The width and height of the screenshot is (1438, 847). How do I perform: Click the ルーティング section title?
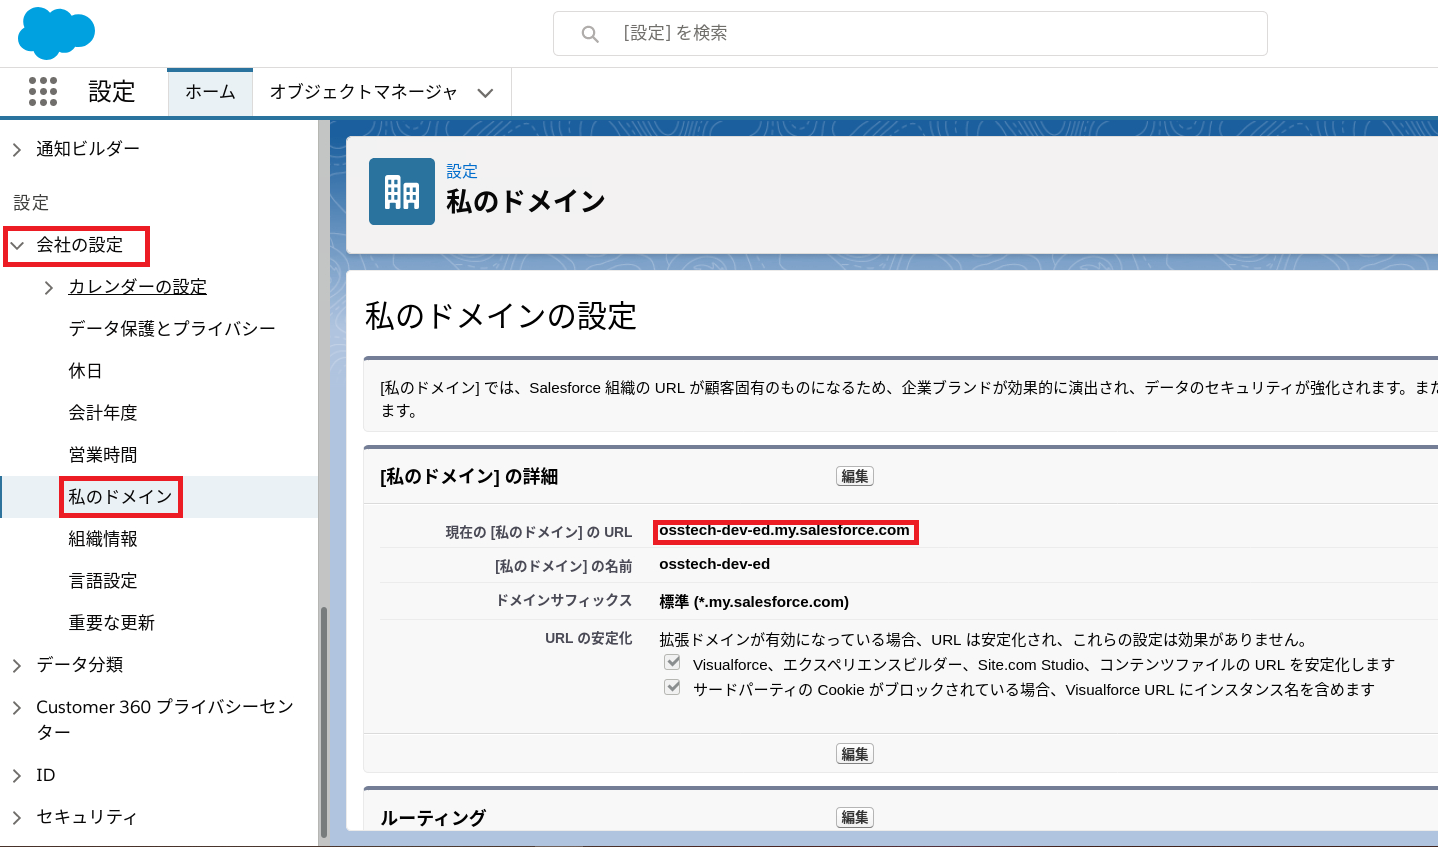pos(433,818)
